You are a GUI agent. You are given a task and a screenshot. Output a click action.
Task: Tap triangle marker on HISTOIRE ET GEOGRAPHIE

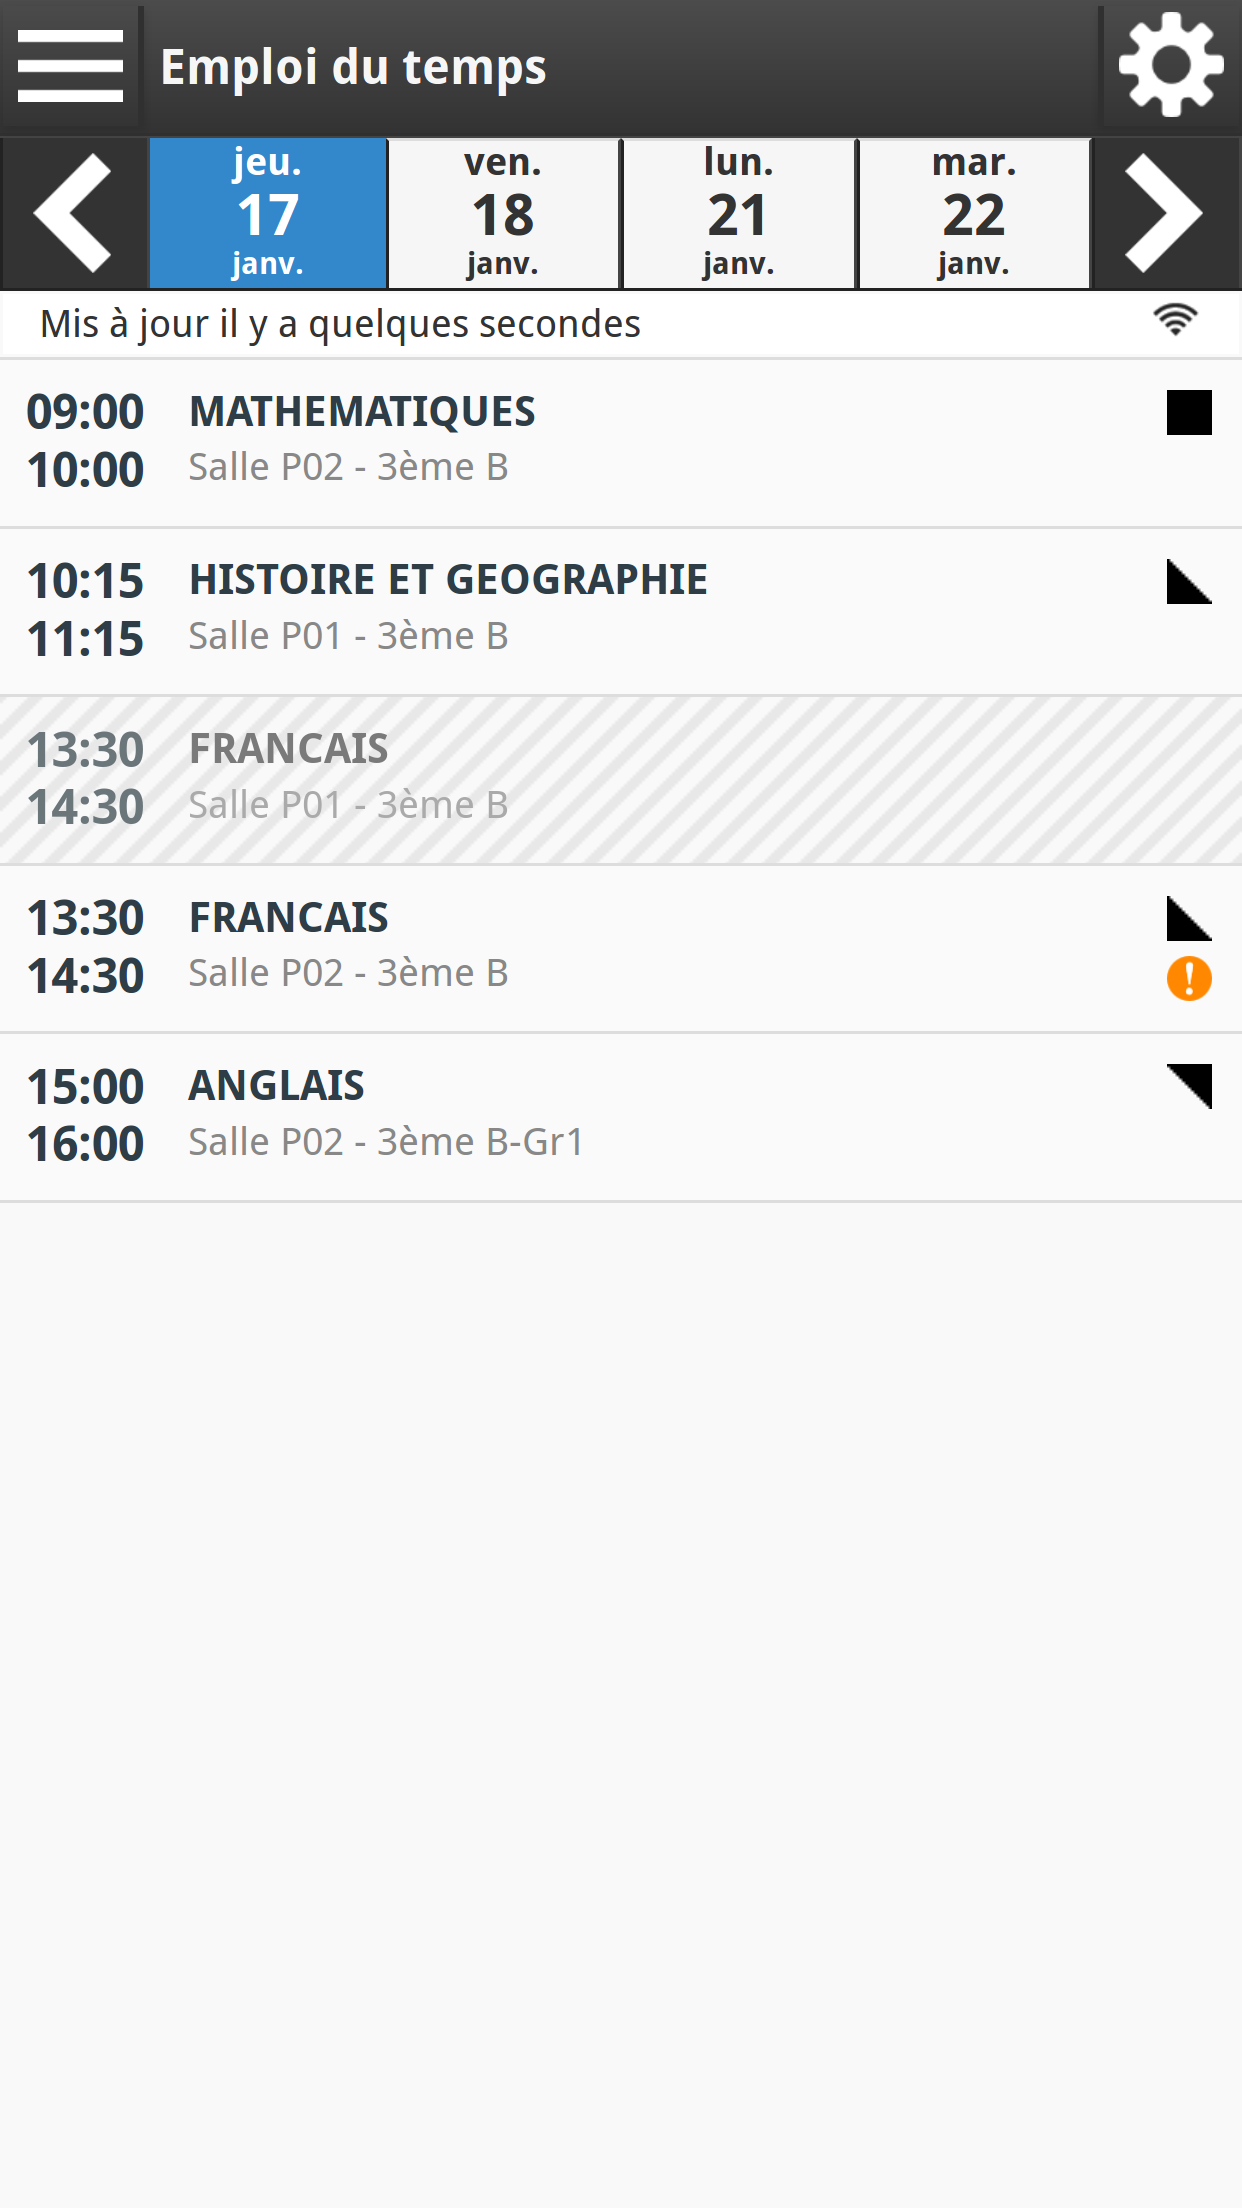click(1189, 582)
